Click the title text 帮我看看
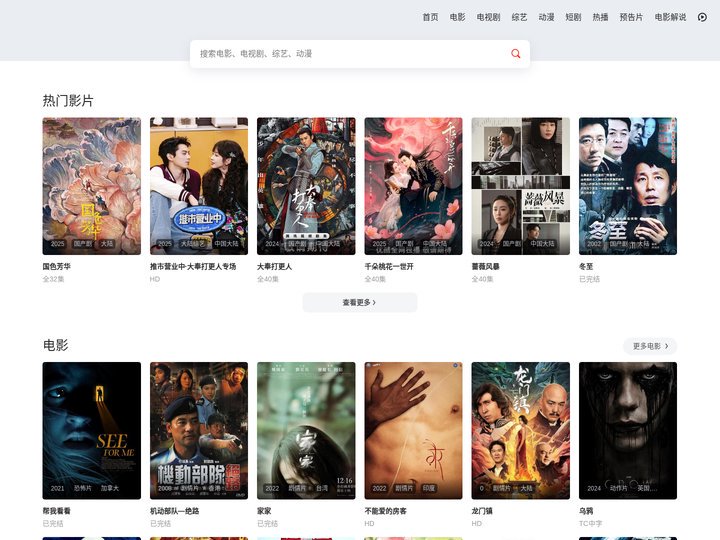This screenshot has height=540, width=720. 56,511
